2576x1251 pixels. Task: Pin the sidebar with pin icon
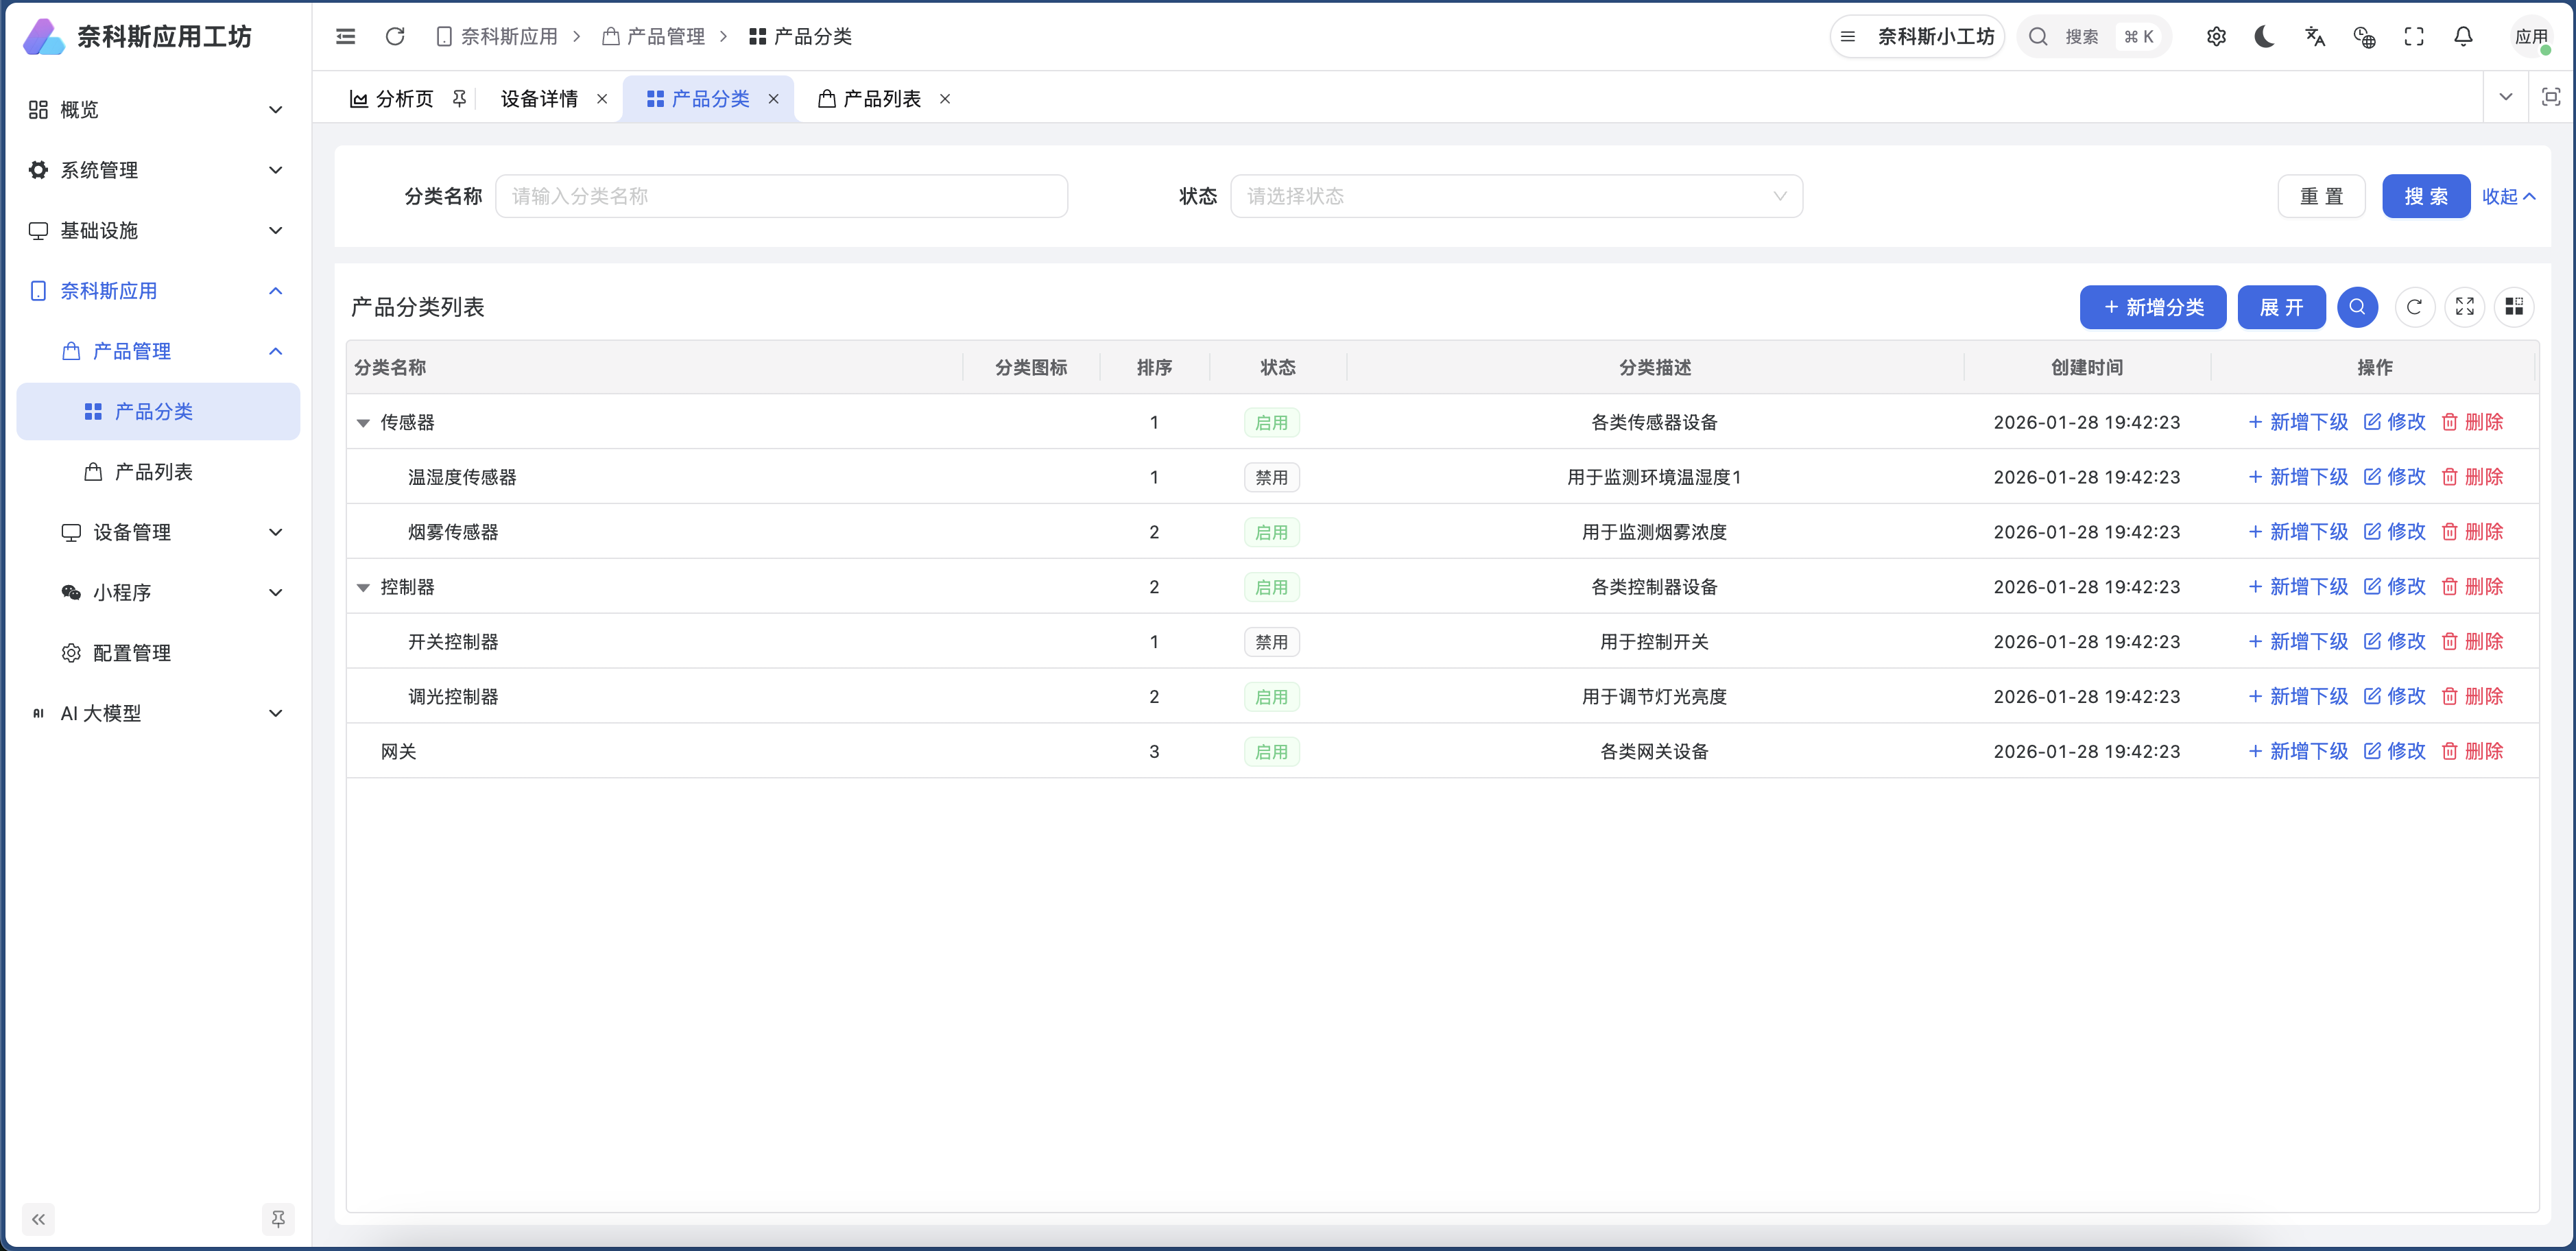[x=278, y=1219]
